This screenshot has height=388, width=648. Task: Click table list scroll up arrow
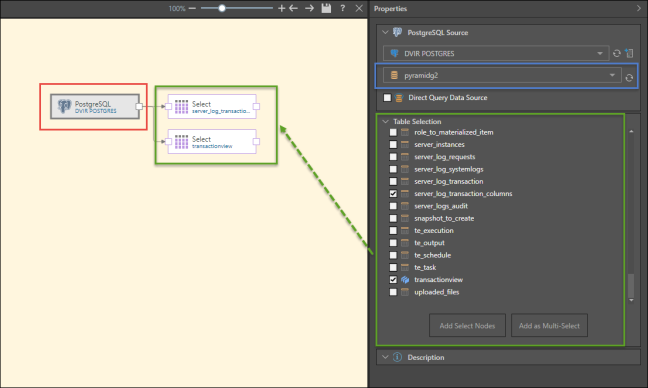(631, 131)
